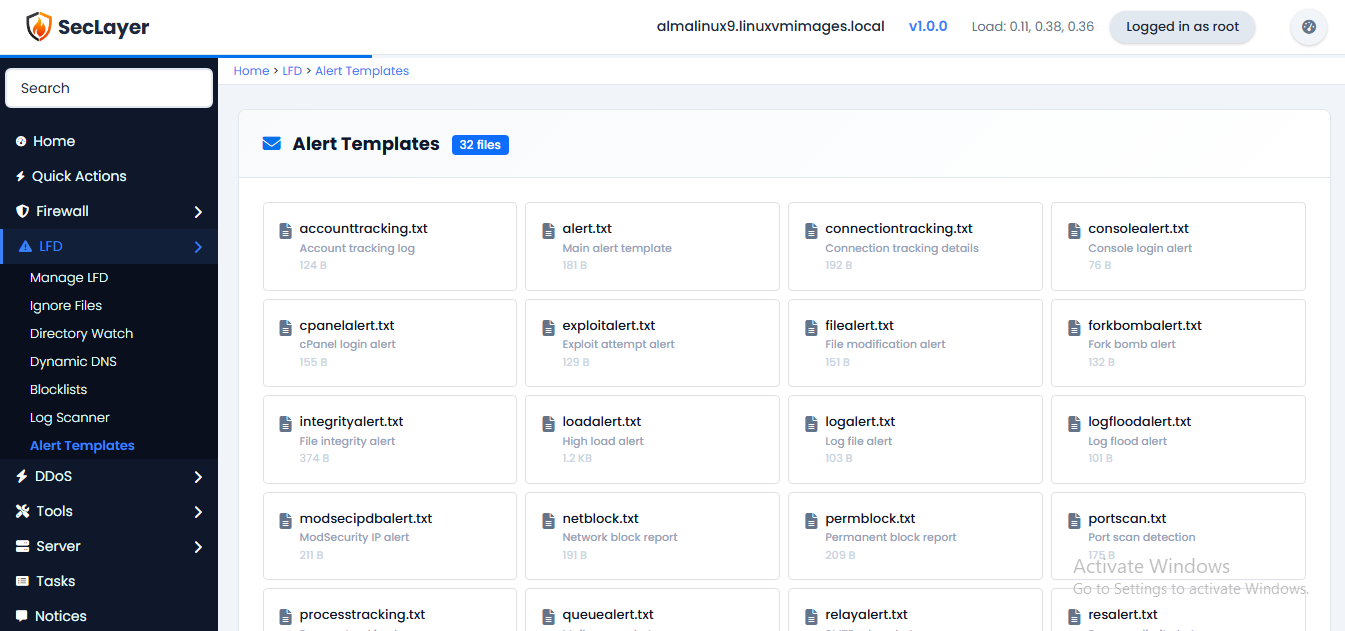Expand the Firewall menu chevron
The width and height of the screenshot is (1345, 631).
point(198,212)
